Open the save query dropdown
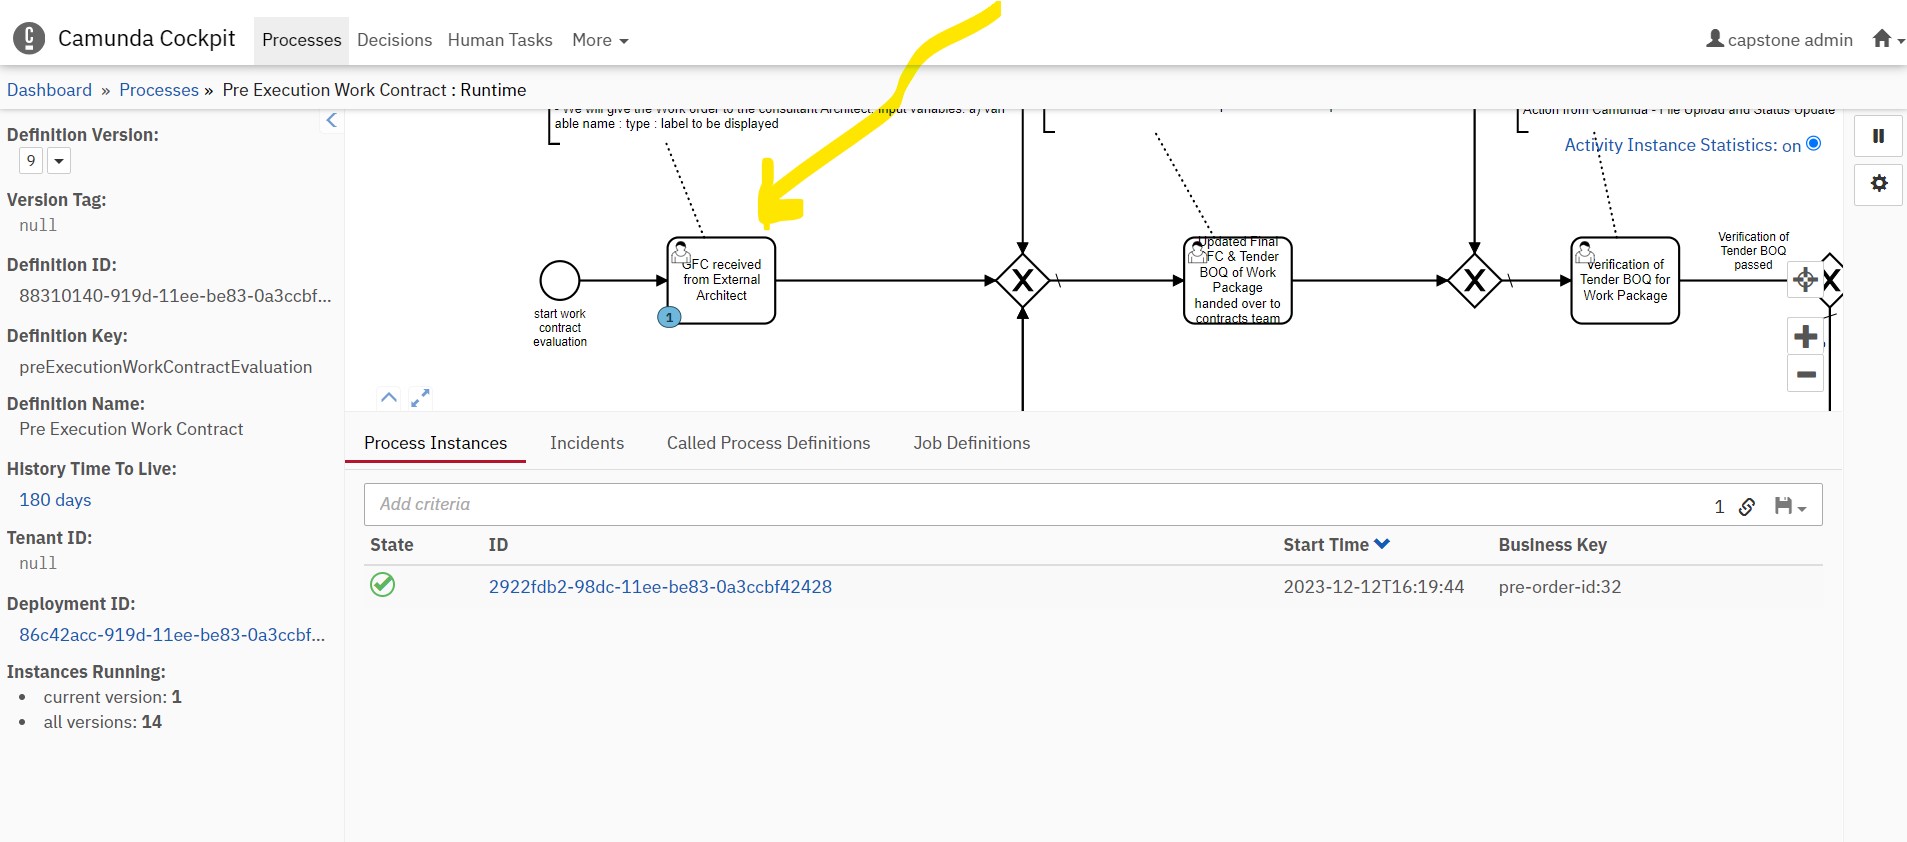This screenshot has height=842, width=1907. 1790,506
